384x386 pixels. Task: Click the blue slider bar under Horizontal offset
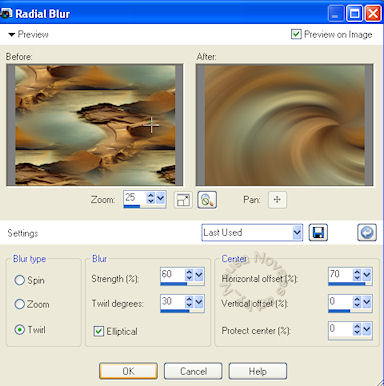click(x=347, y=284)
